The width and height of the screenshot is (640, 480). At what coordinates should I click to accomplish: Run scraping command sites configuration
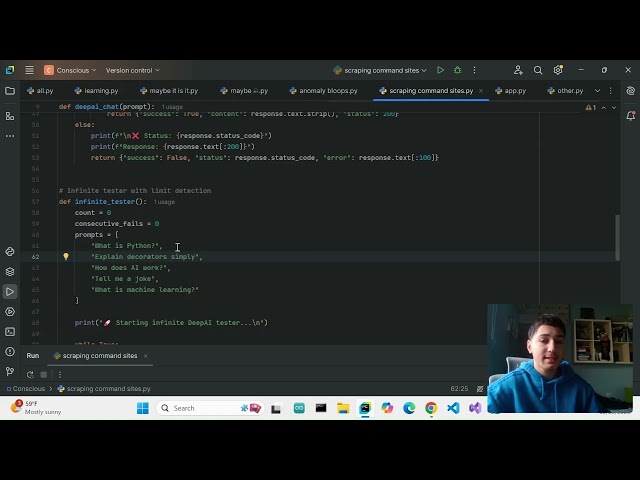coord(440,70)
